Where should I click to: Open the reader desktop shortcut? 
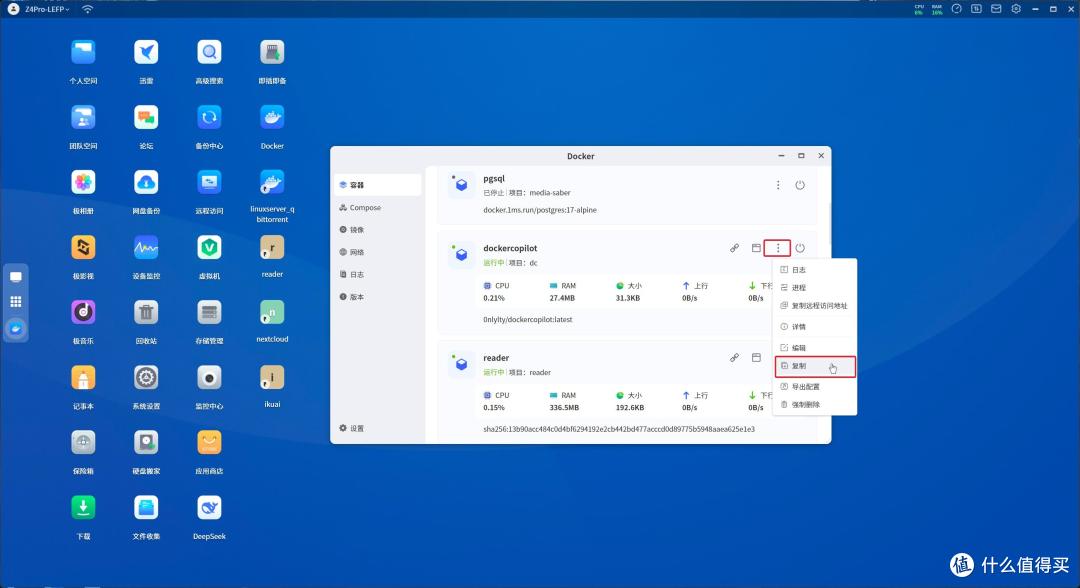[x=272, y=248]
